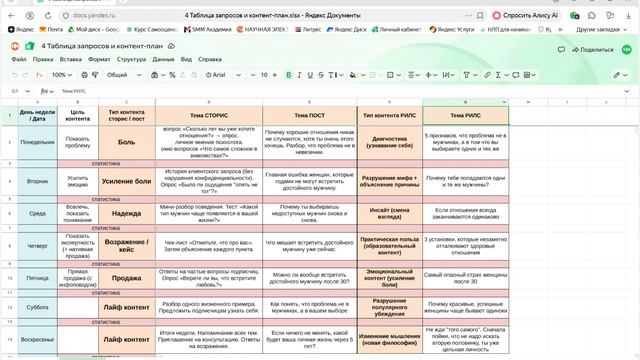Toggle strikethrough formatting
Viewport: 640px width, 360px height.
(321, 75)
